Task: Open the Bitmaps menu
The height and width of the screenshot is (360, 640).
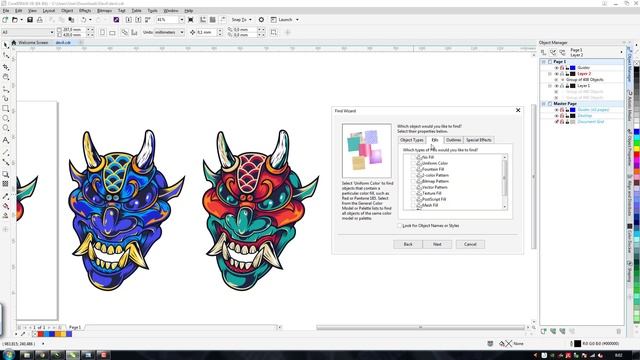Action: (x=104, y=11)
